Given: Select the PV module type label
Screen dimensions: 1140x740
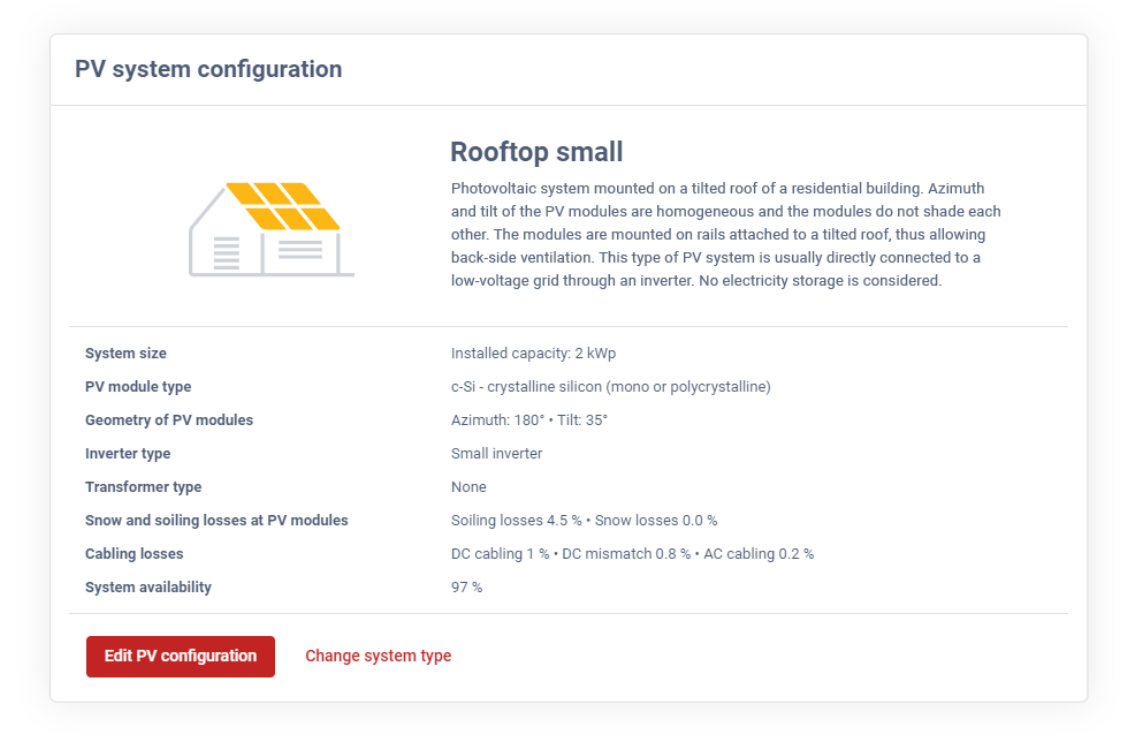Looking at the screenshot, I should (x=138, y=387).
